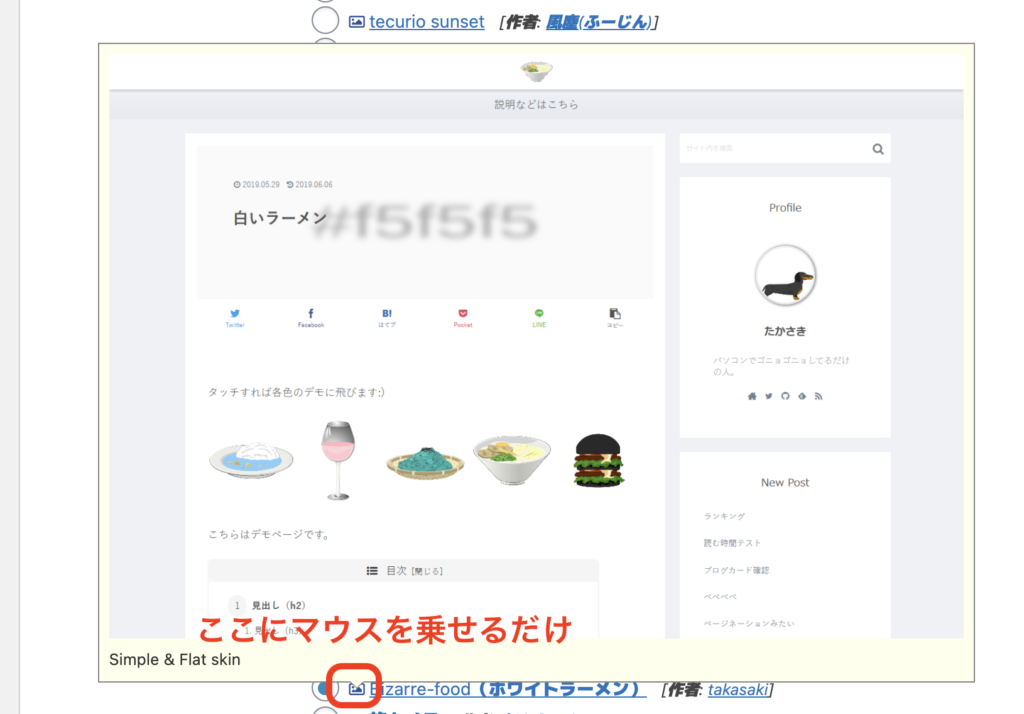Open the tecurio sunset link

[x=426, y=22]
